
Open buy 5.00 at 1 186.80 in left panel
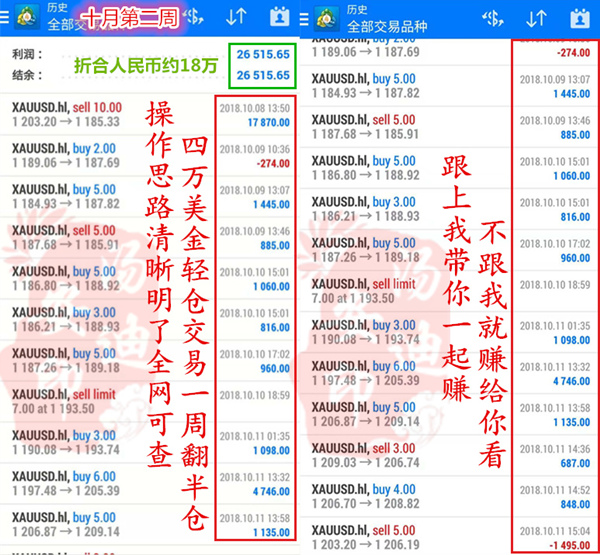pos(149,278)
